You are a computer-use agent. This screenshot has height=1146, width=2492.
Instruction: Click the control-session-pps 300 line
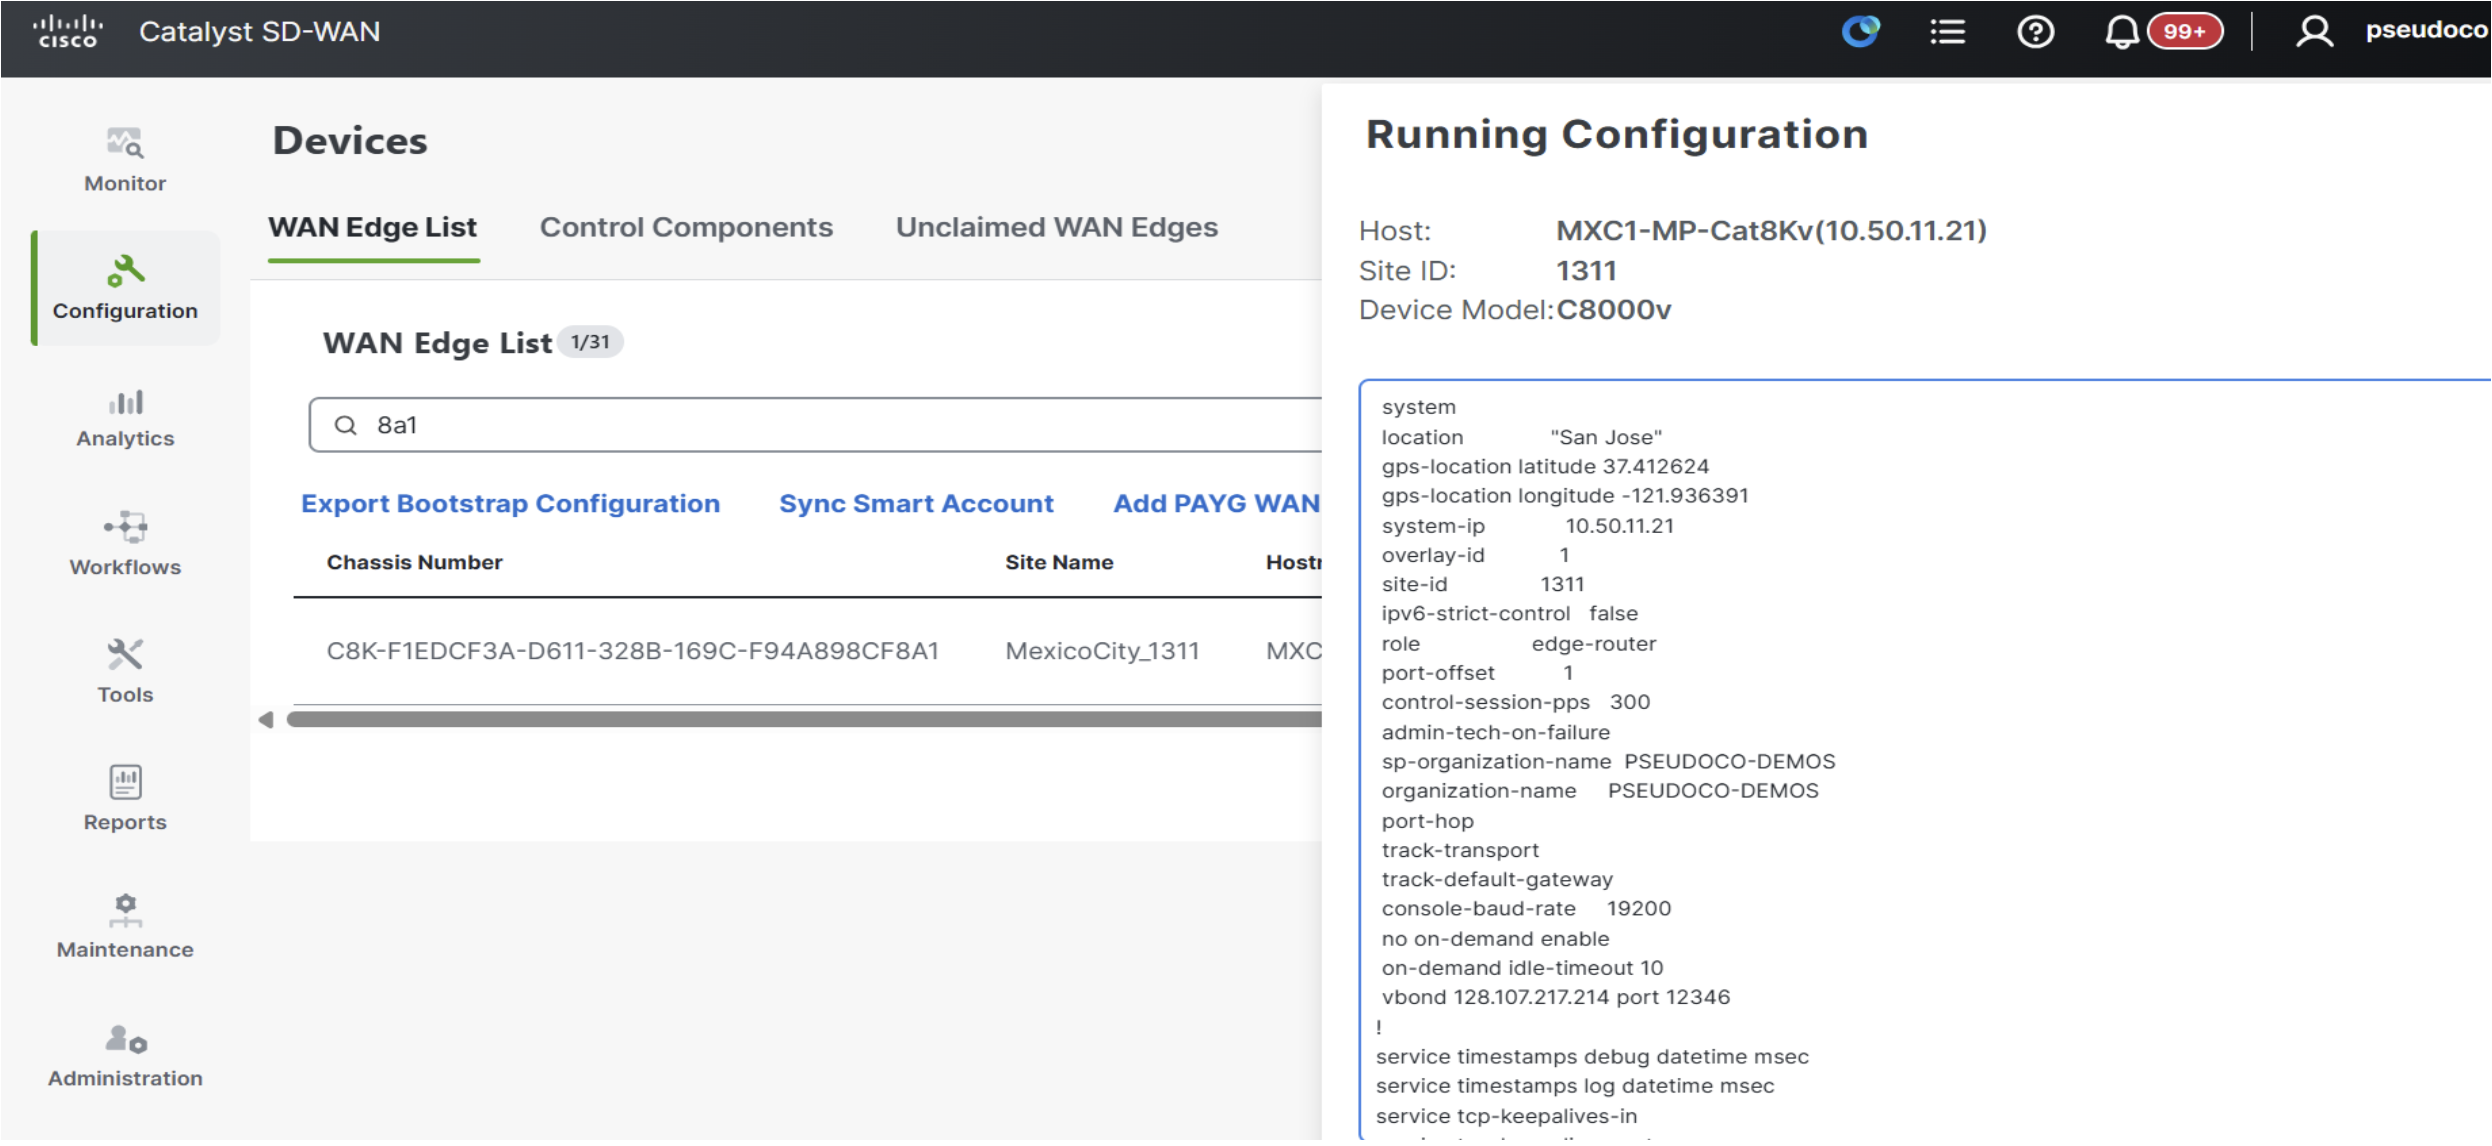click(1515, 702)
